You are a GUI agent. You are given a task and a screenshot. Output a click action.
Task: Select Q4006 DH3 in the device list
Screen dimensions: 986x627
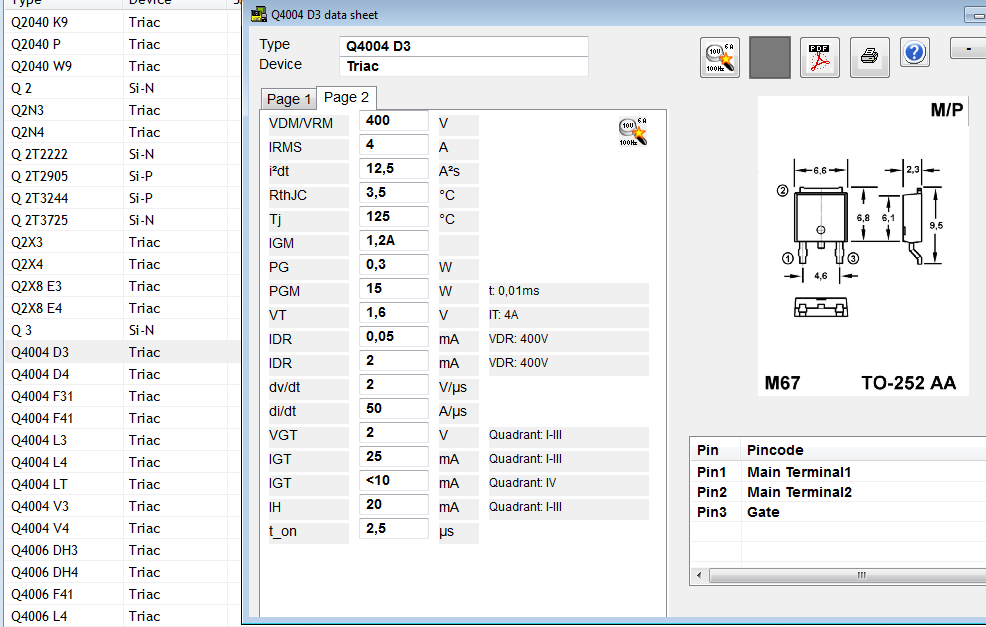coord(122,550)
